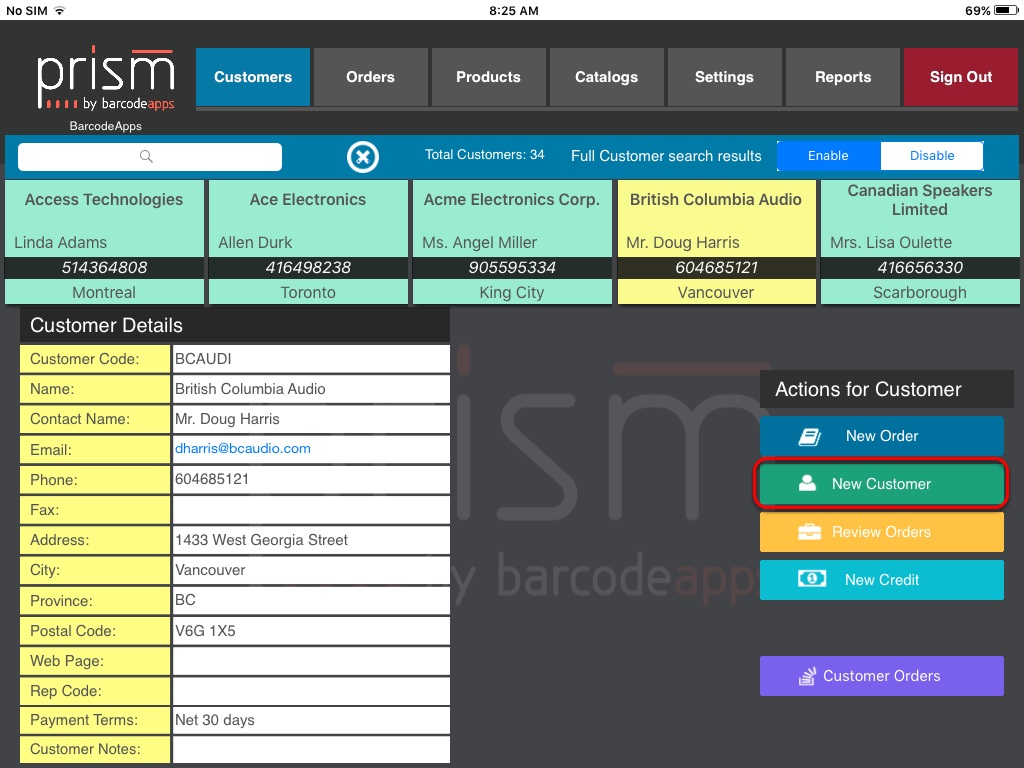
Task: Select the British Columbia Audio customer card
Action: 716,242
